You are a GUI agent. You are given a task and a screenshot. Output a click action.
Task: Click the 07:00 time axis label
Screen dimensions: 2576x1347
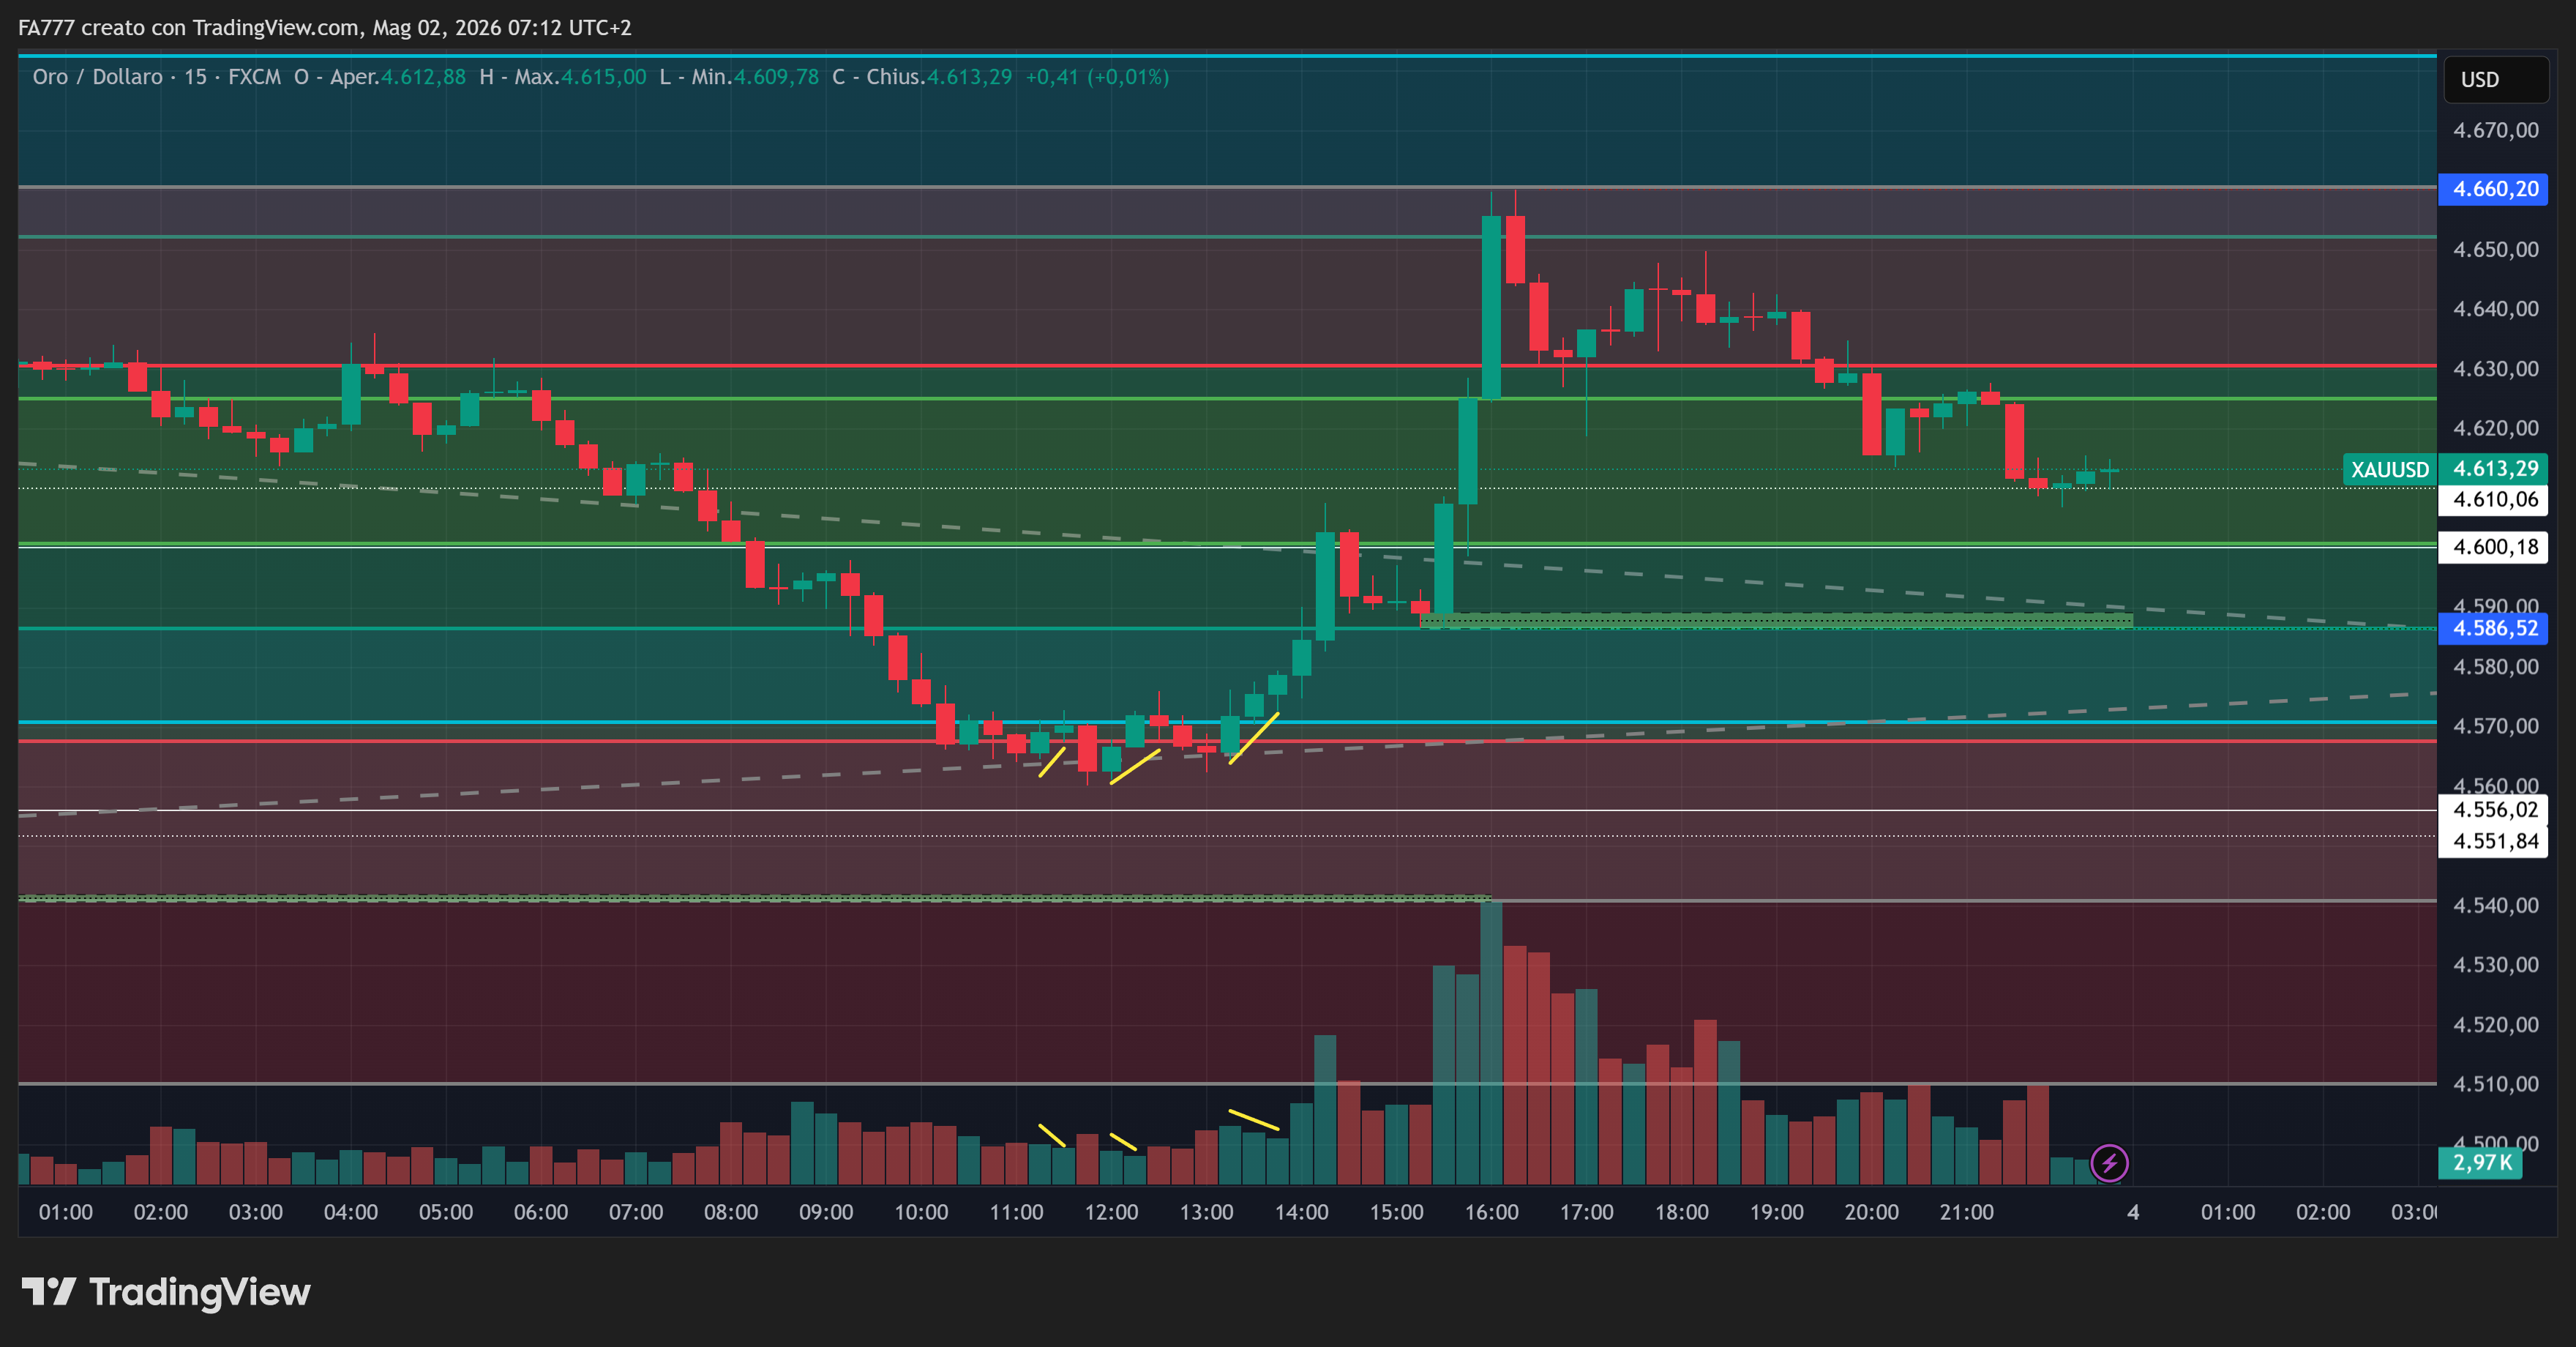coord(636,1212)
